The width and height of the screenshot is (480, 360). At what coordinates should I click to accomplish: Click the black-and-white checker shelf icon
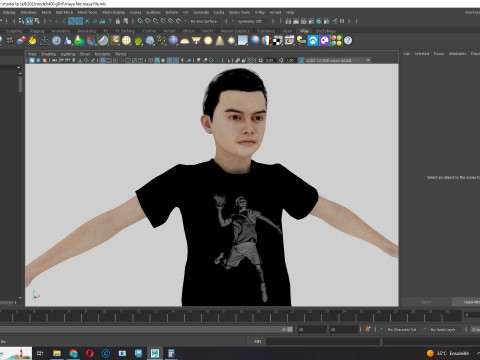277,41
